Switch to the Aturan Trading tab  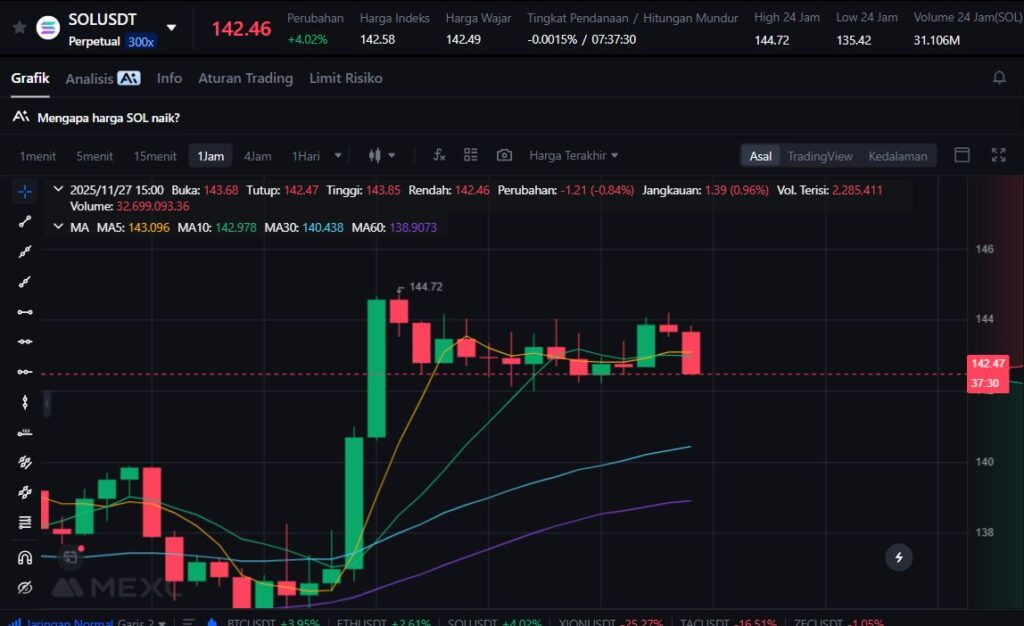tap(245, 78)
